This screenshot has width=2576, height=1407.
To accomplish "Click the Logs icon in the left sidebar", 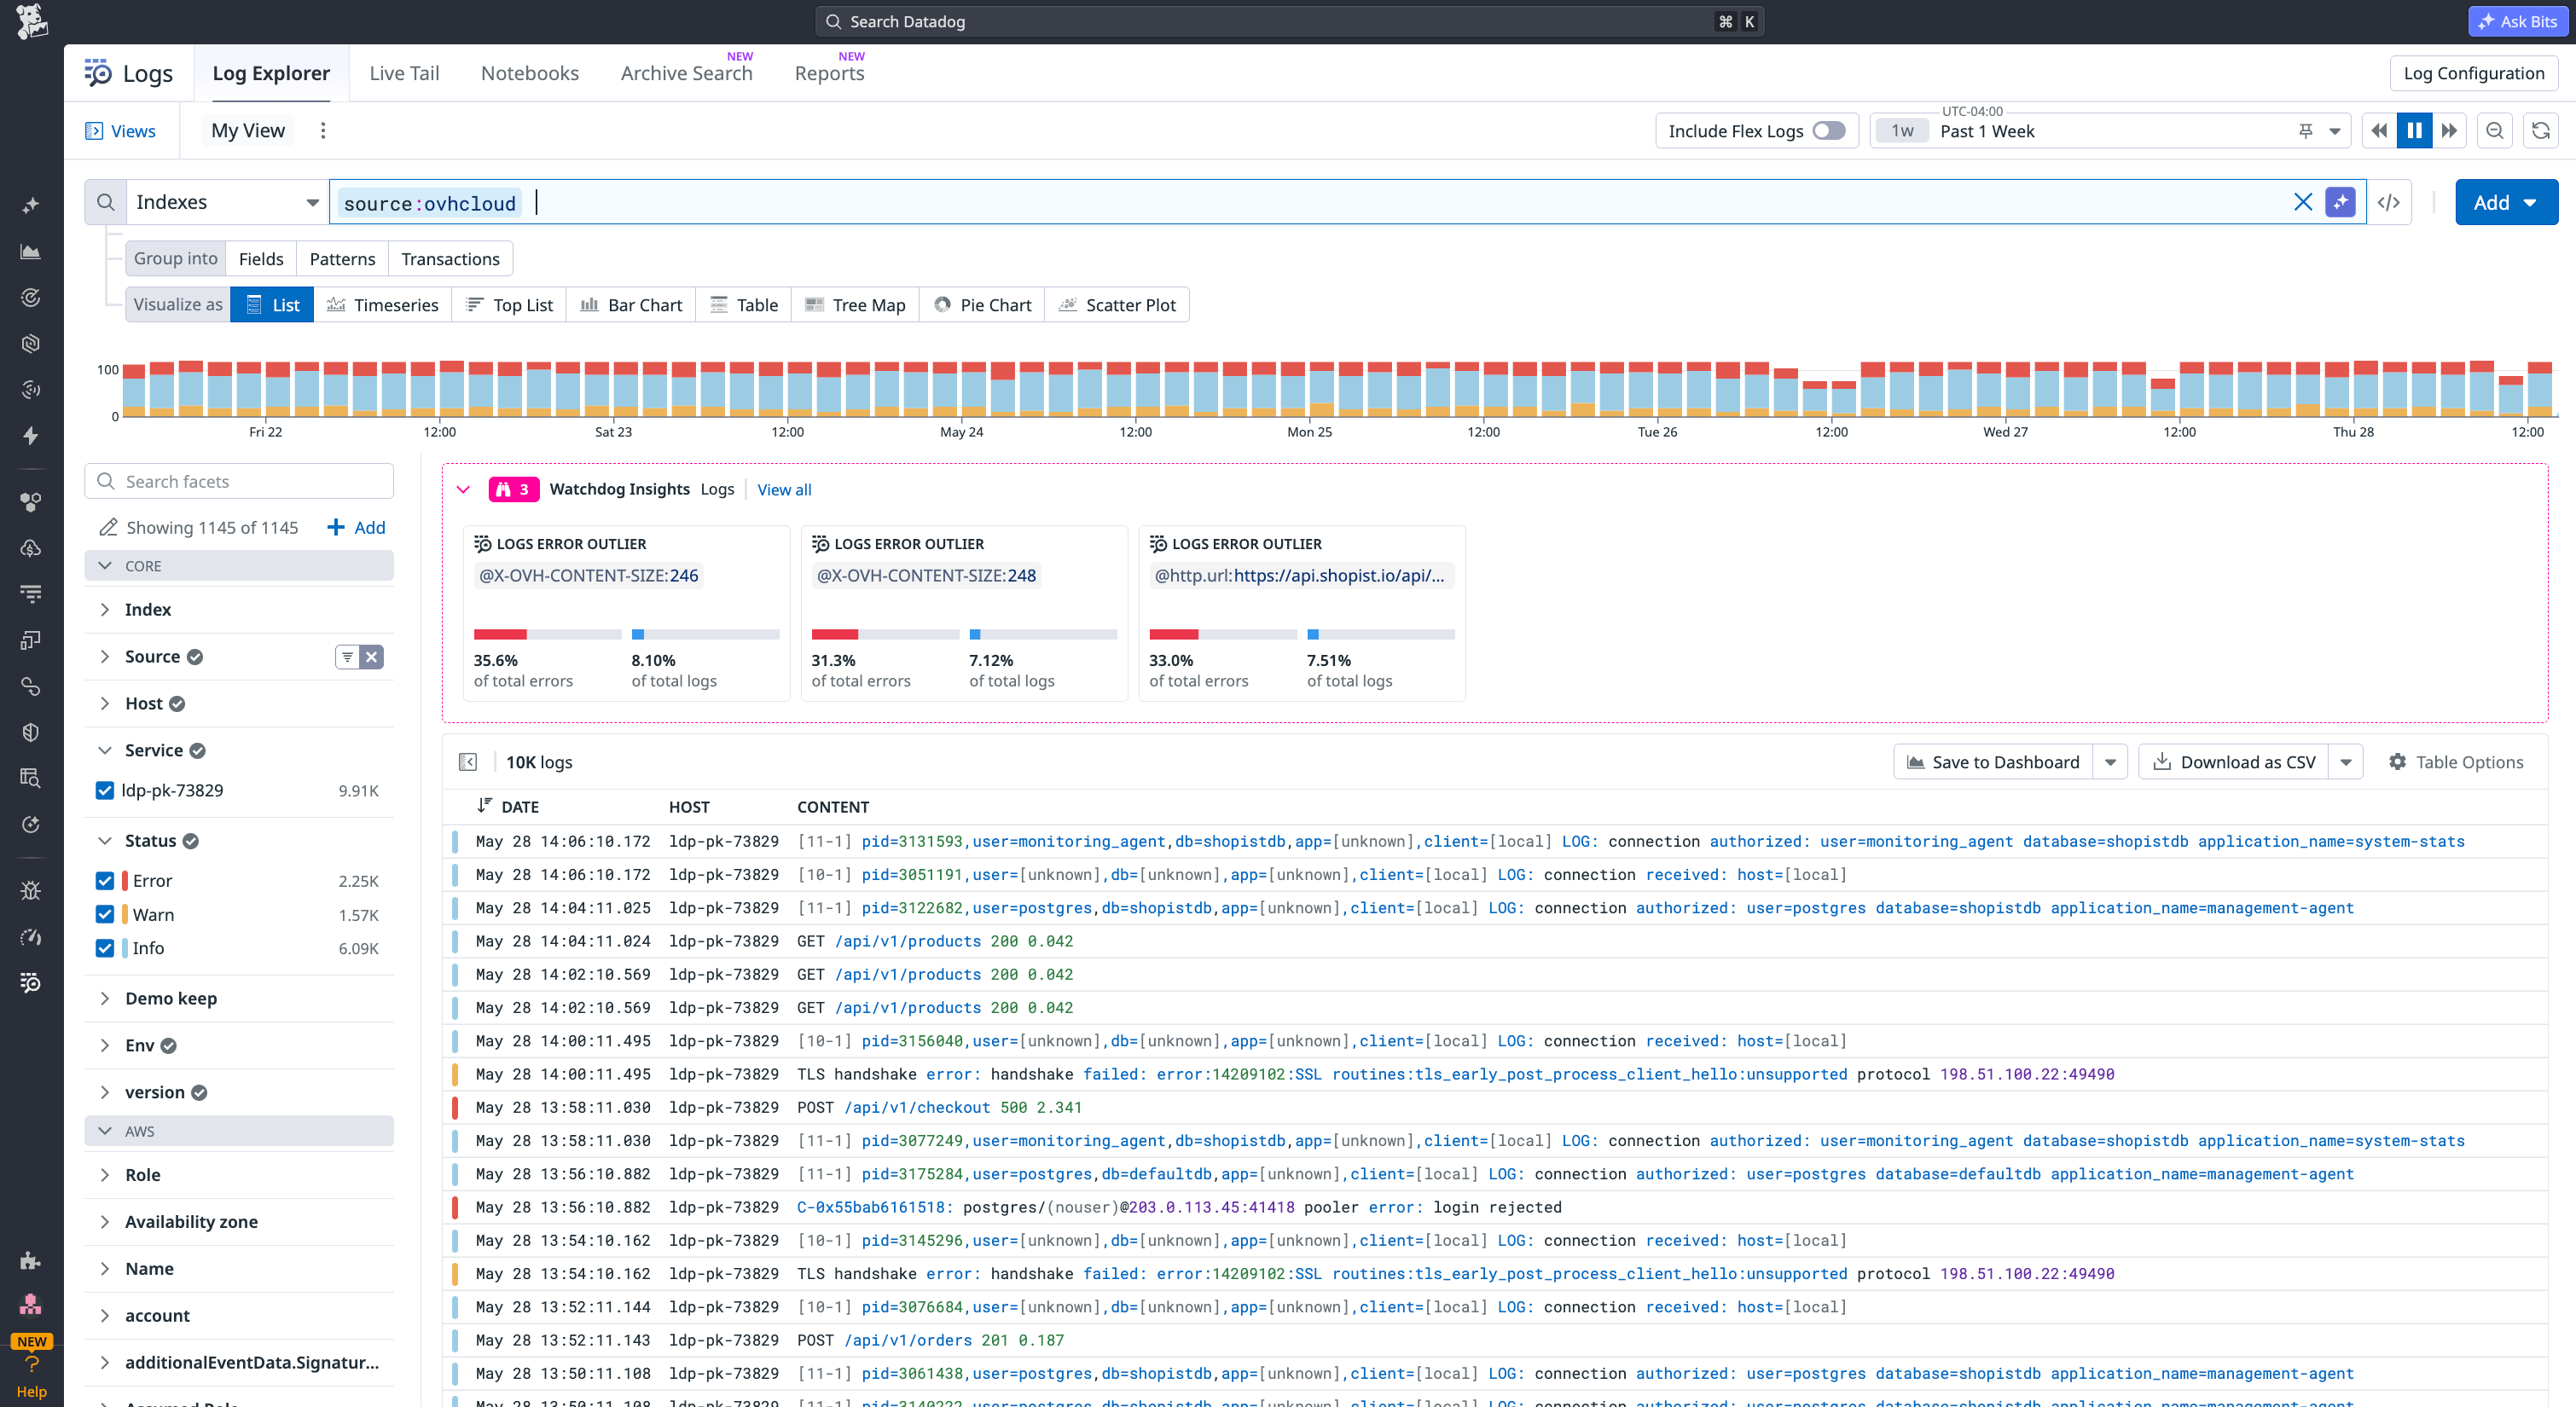I will click(31, 983).
